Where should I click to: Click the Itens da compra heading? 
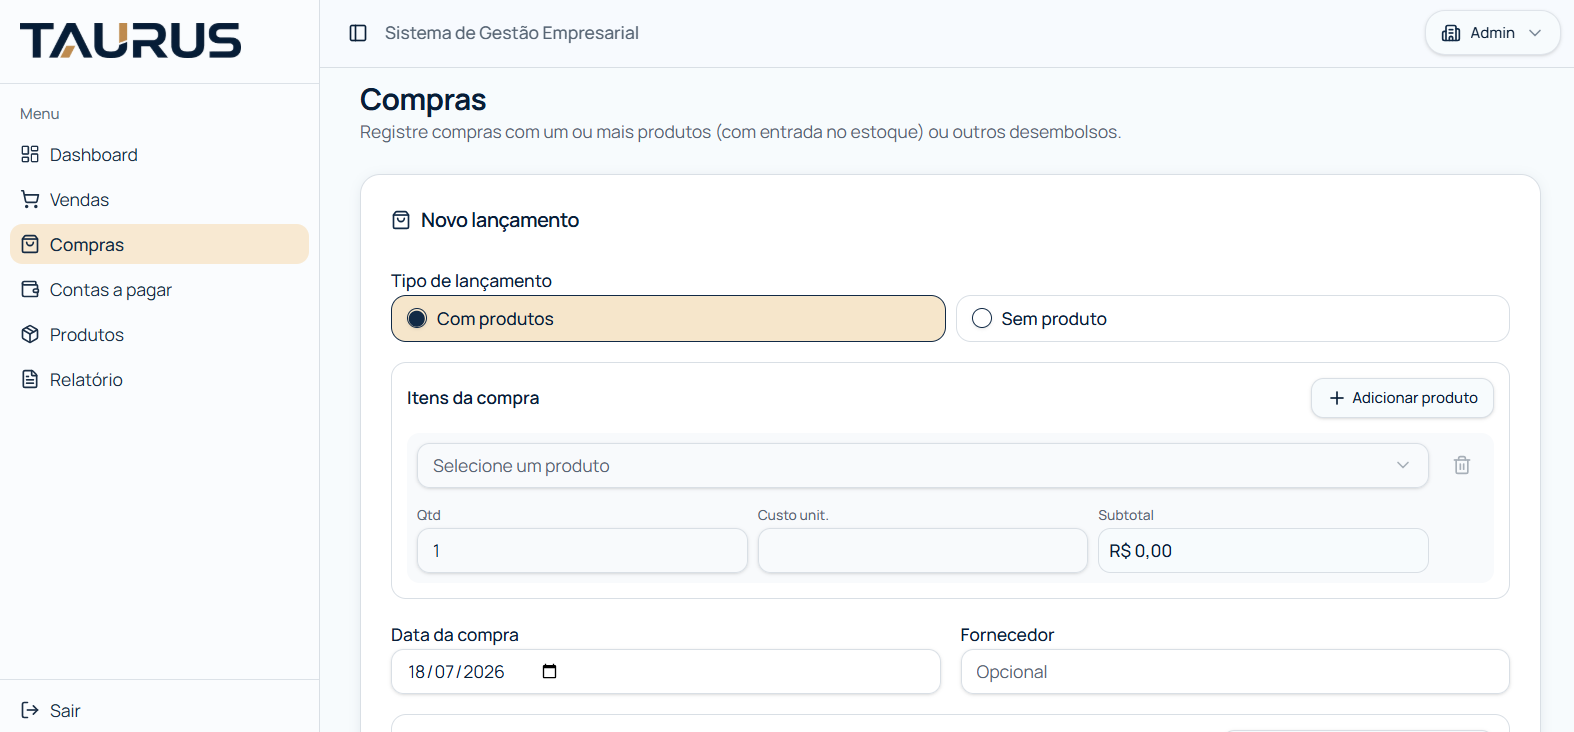point(473,398)
